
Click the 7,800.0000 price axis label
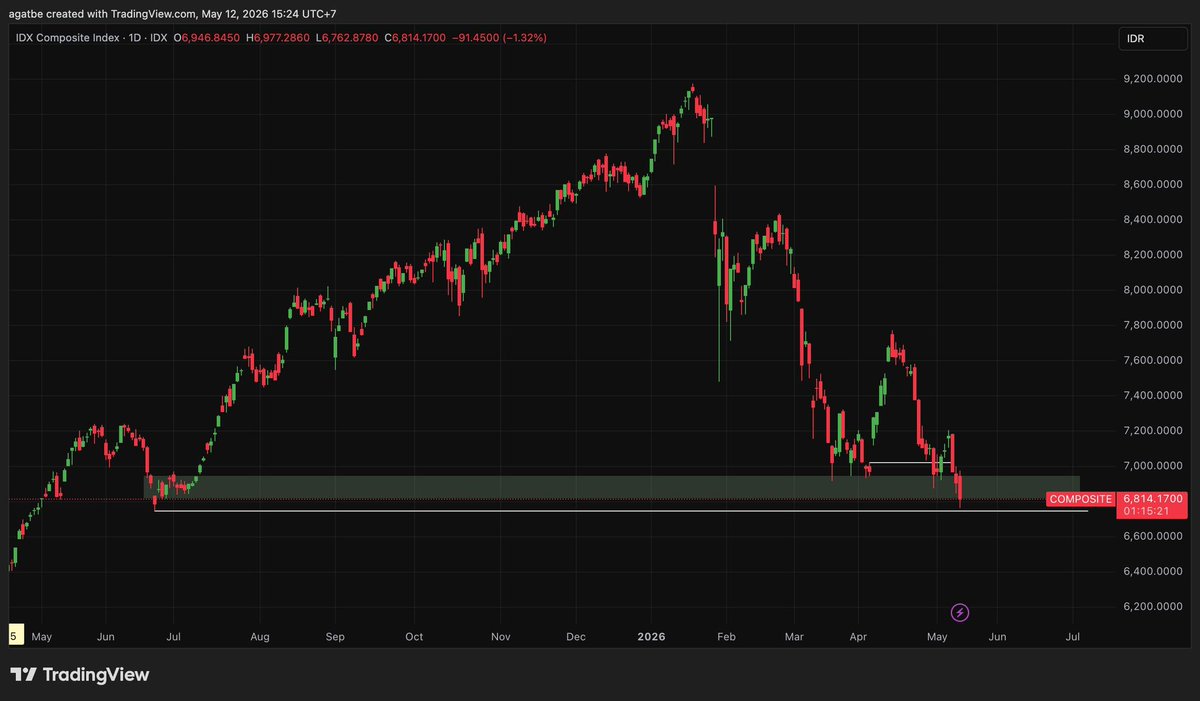pyautogui.click(x=1153, y=326)
